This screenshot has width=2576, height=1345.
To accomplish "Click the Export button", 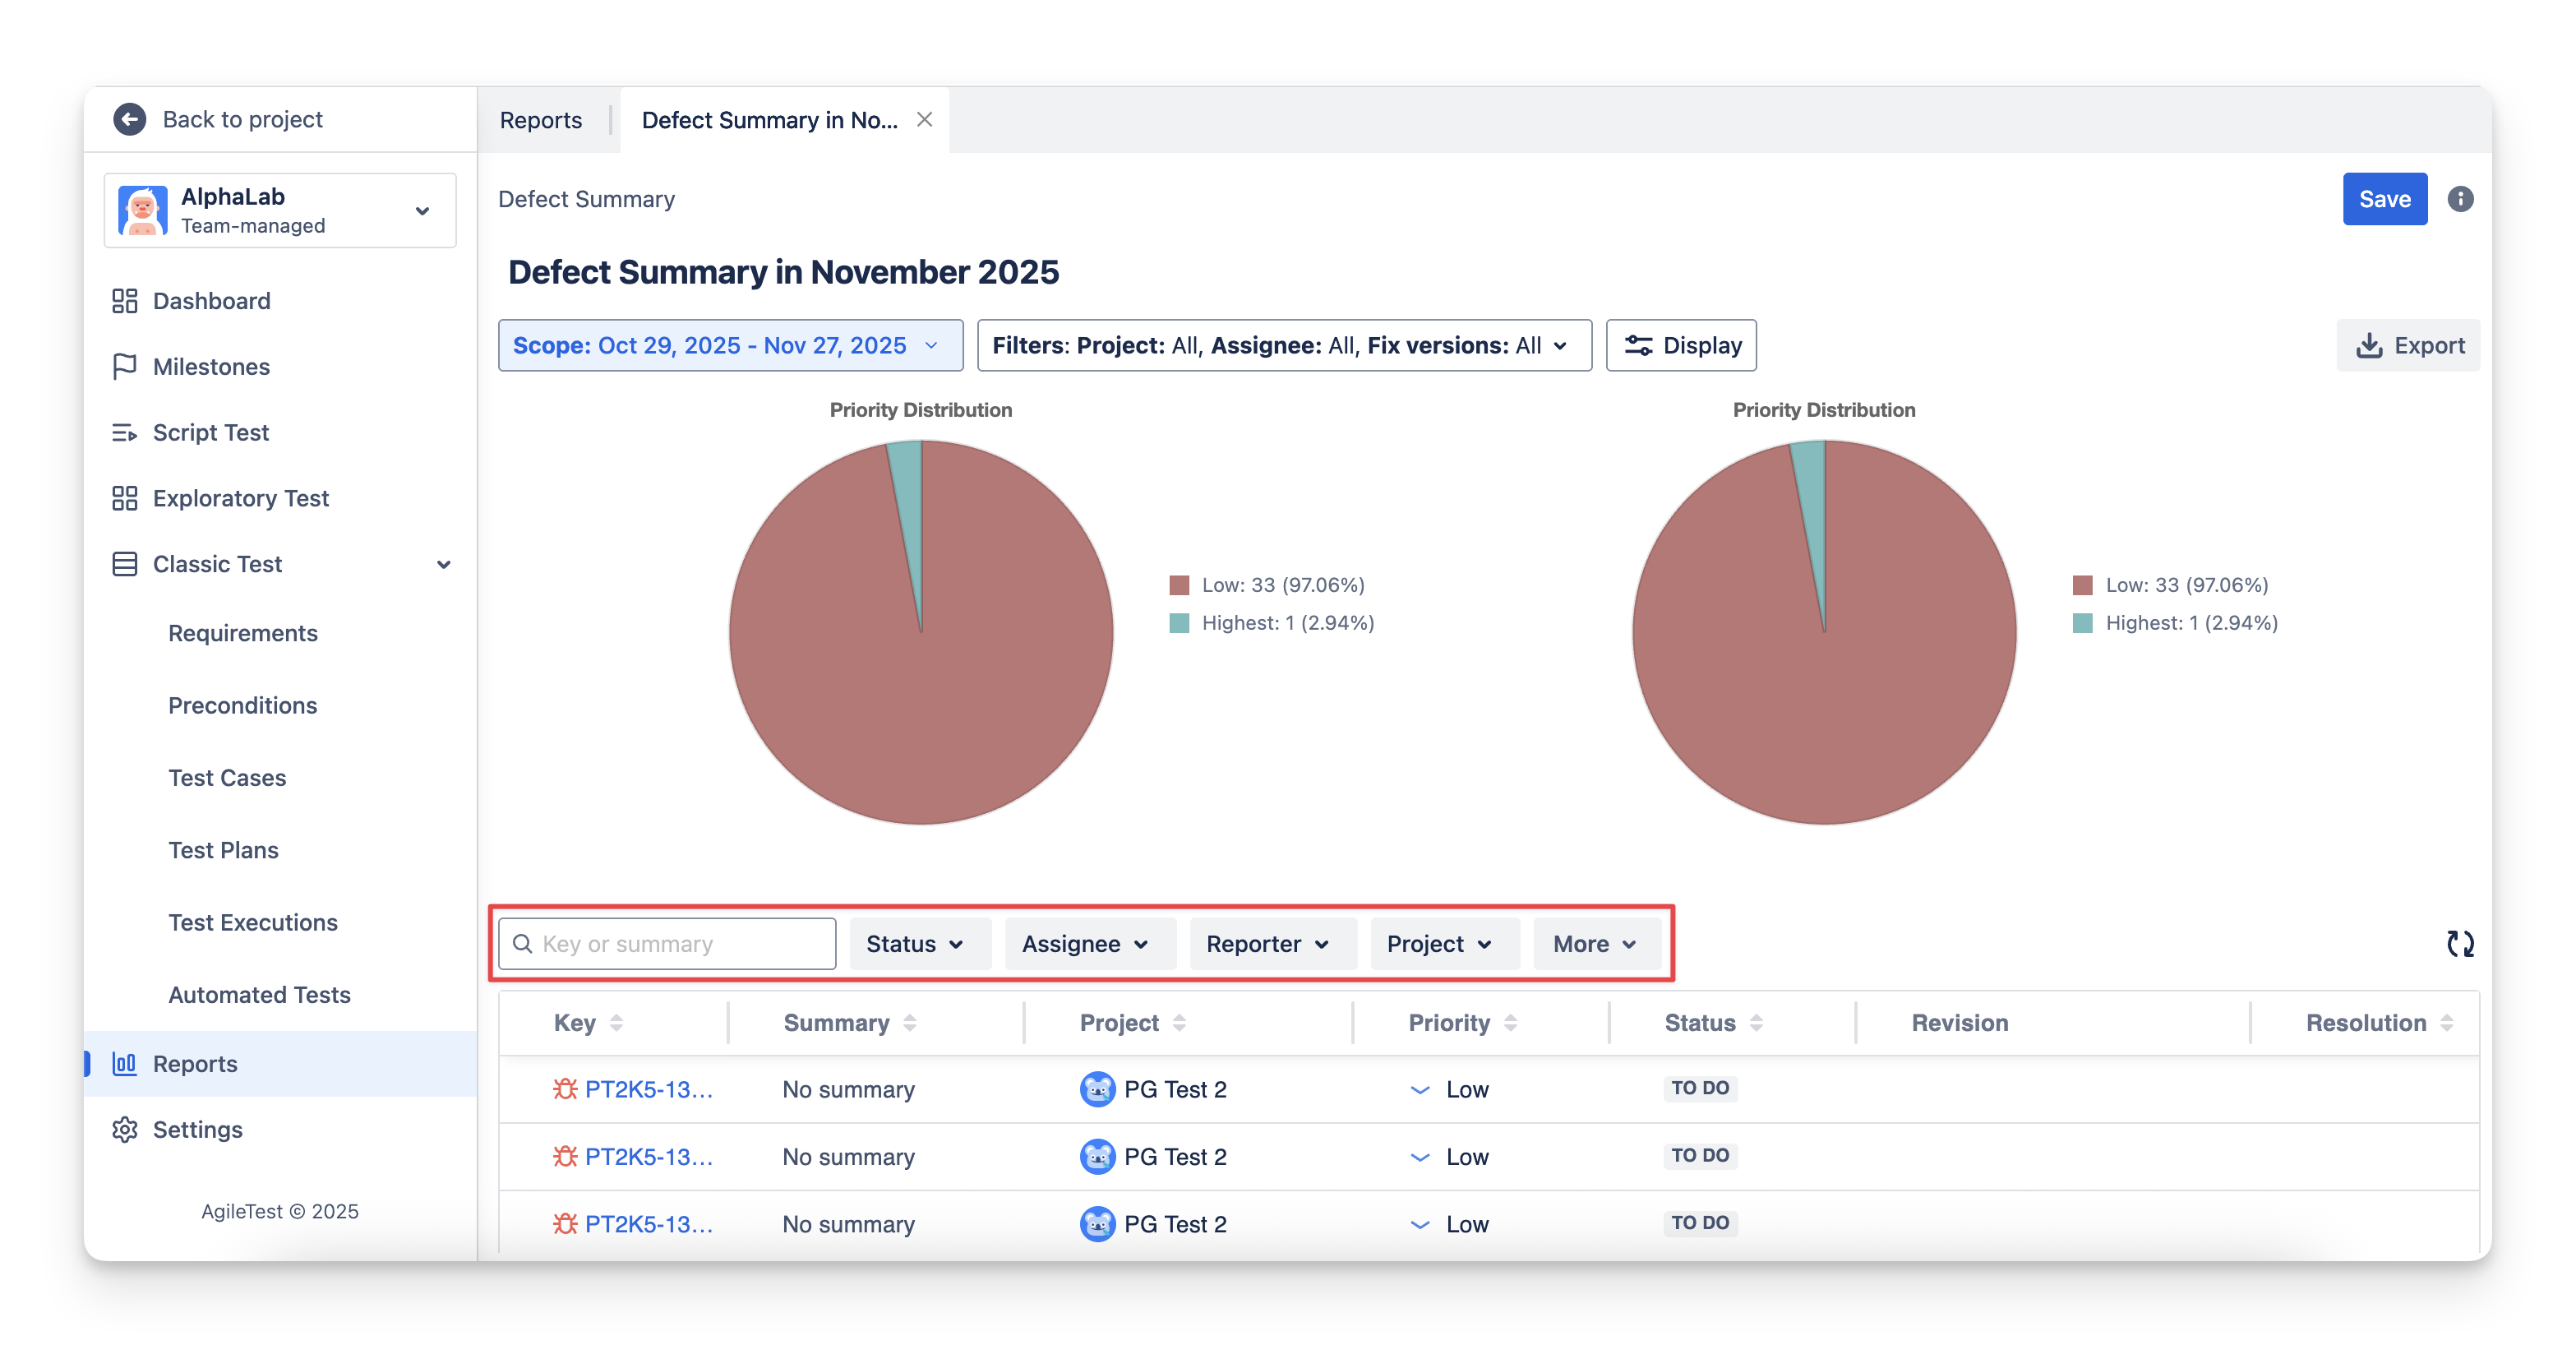I will click(2410, 345).
